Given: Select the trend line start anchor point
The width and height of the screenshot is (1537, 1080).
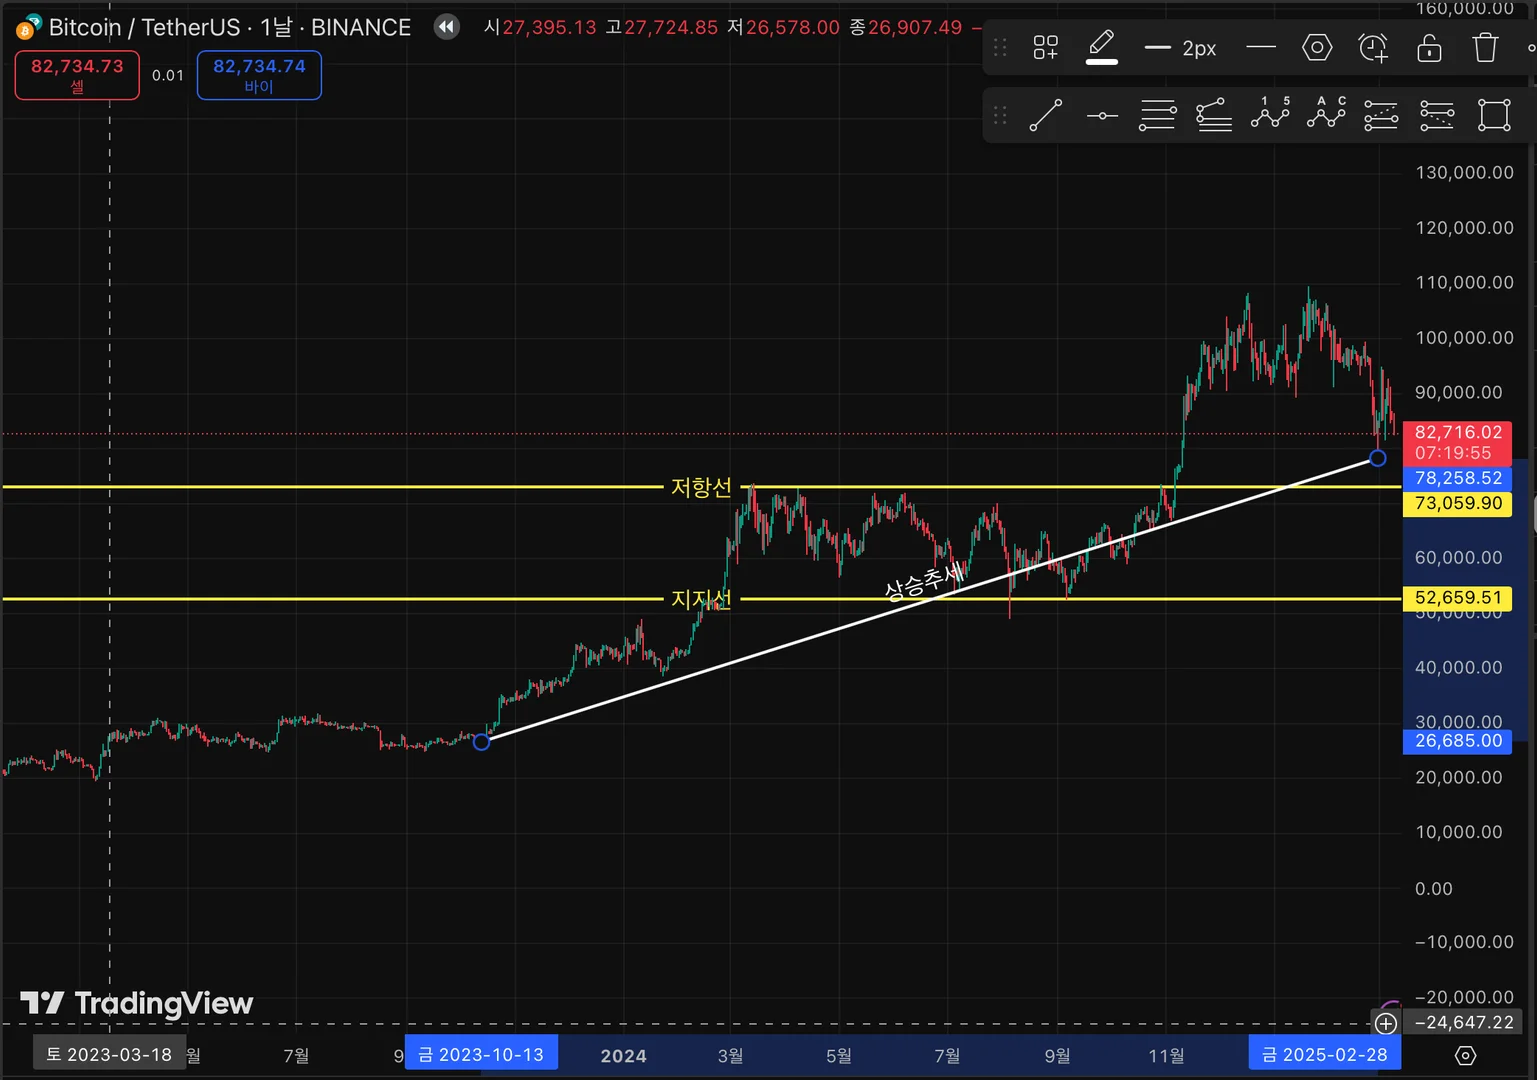Looking at the screenshot, I should (481, 742).
